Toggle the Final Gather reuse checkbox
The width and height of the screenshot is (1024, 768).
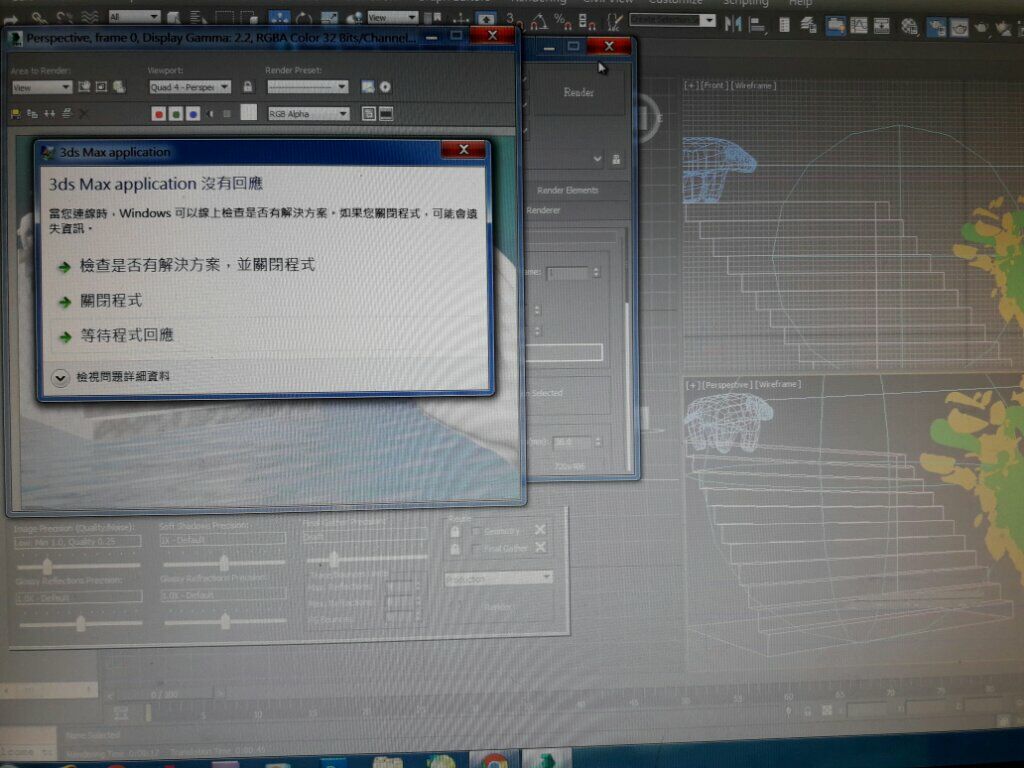click(476, 549)
